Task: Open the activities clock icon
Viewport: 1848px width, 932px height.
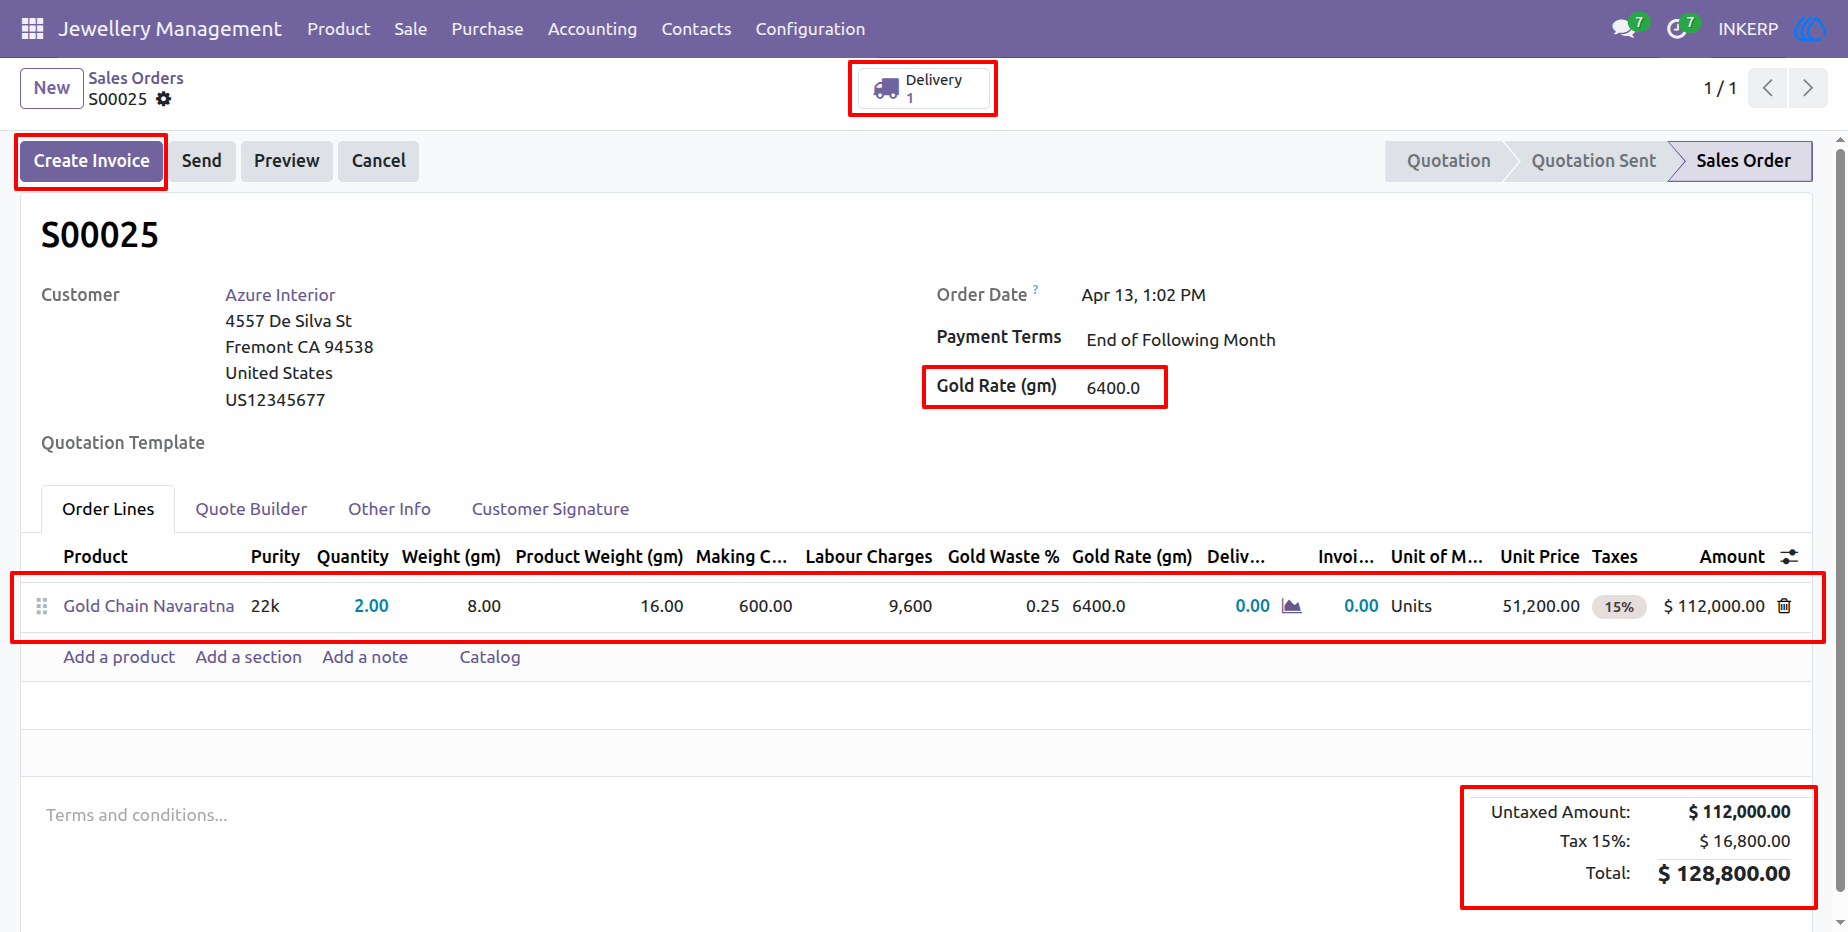Action: coord(1677,29)
